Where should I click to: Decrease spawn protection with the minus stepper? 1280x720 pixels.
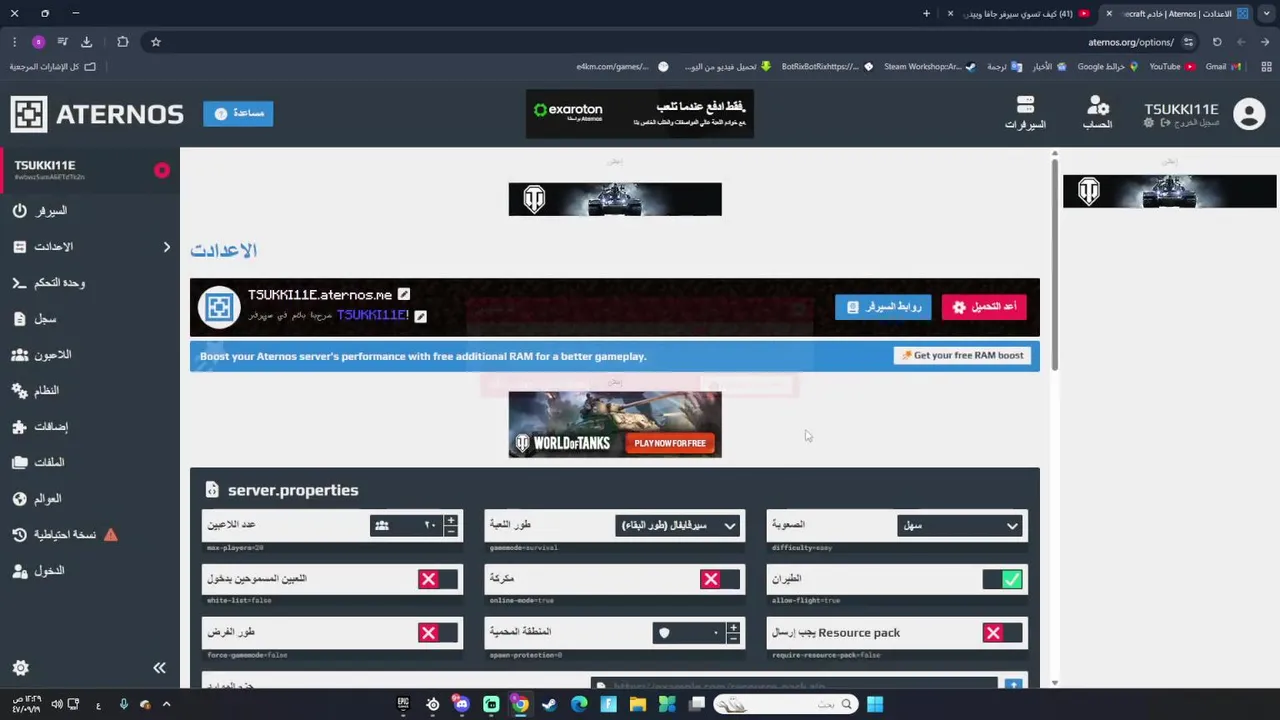pos(734,639)
